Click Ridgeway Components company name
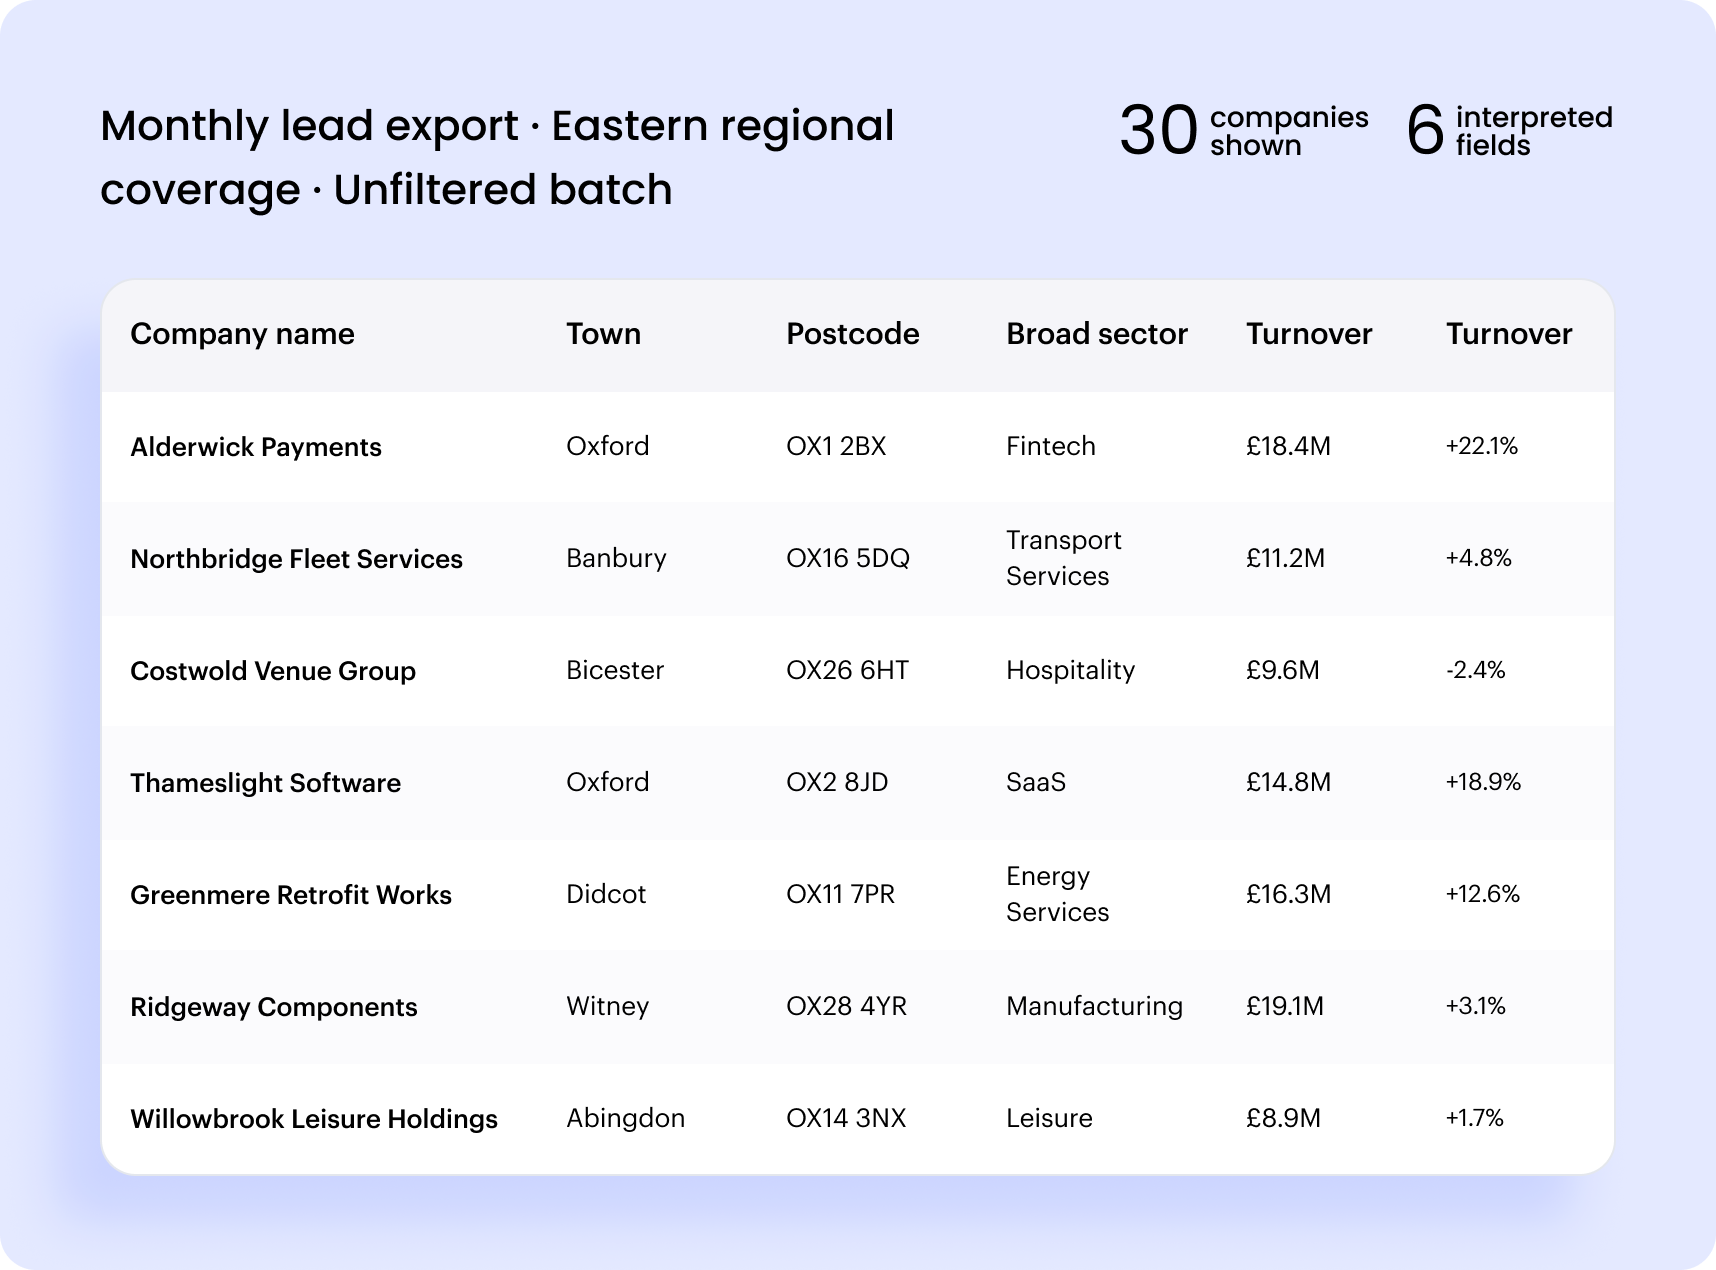Image resolution: width=1716 pixels, height=1270 pixels. 274,1007
